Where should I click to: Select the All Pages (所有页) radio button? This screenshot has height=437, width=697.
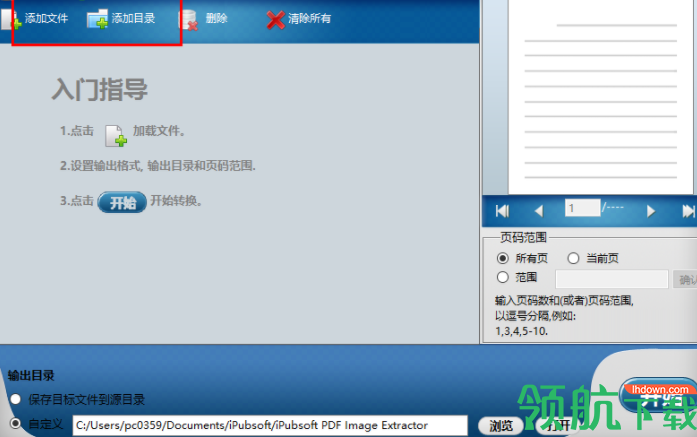(x=503, y=258)
